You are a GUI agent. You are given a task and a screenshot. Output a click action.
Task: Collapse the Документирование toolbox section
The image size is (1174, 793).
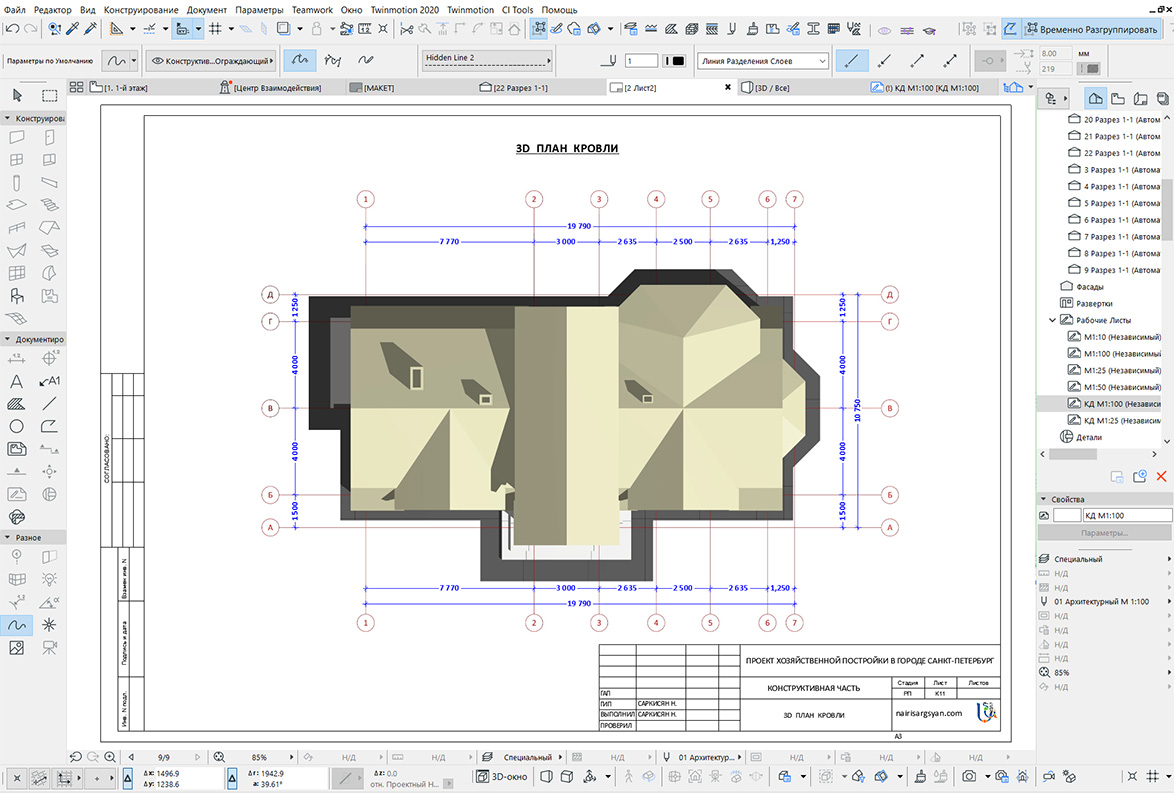[7, 339]
